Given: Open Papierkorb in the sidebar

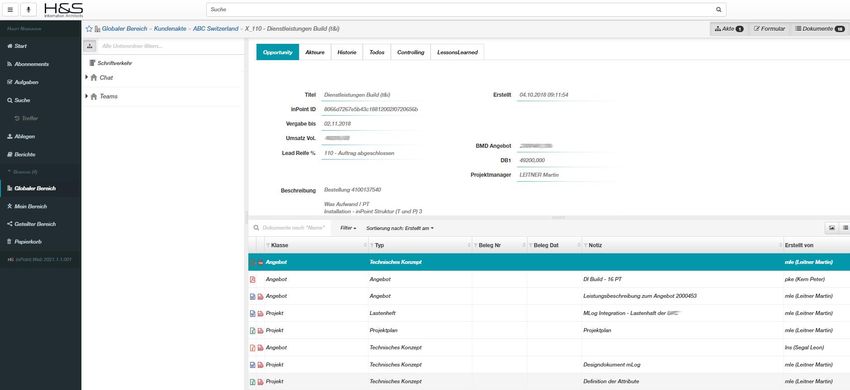Looking at the screenshot, I should click(x=24, y=241).
